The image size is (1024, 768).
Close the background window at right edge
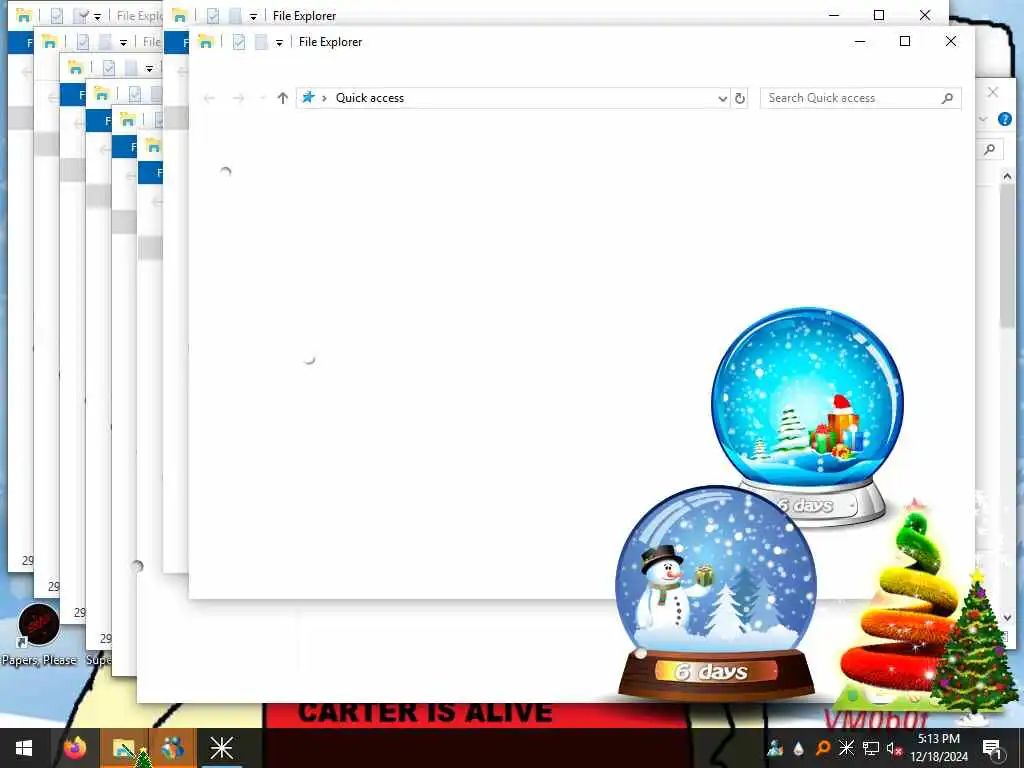pyautogui.click(x=993, y=92)
